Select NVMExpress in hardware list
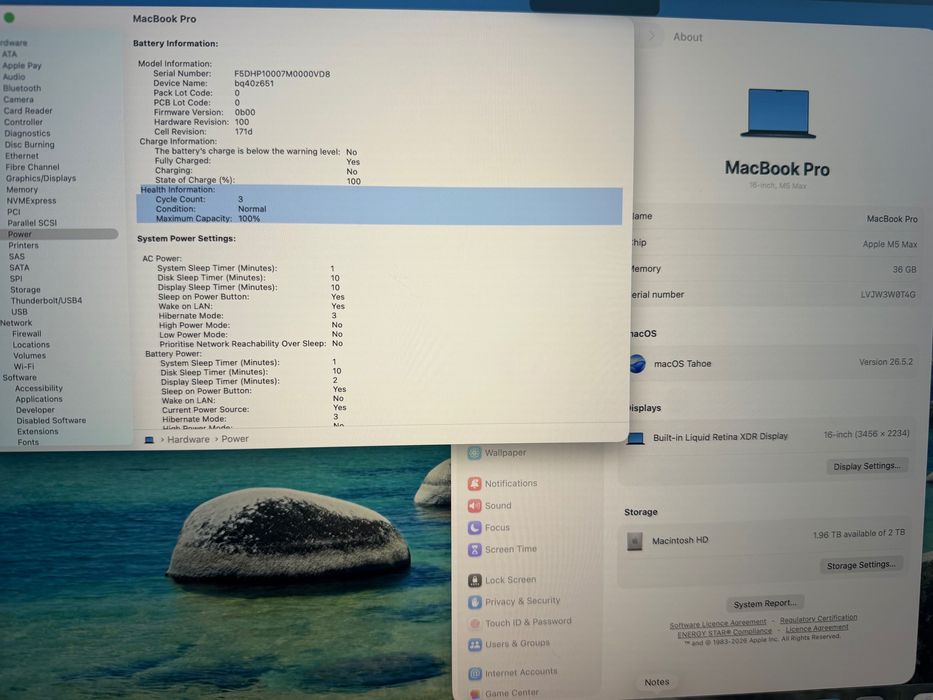 click(x=32, y=201)
